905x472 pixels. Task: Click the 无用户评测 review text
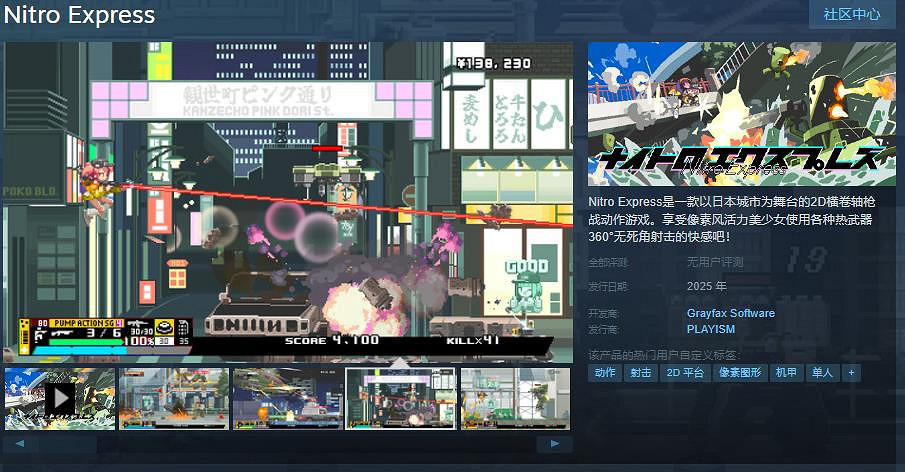(715, 263)
